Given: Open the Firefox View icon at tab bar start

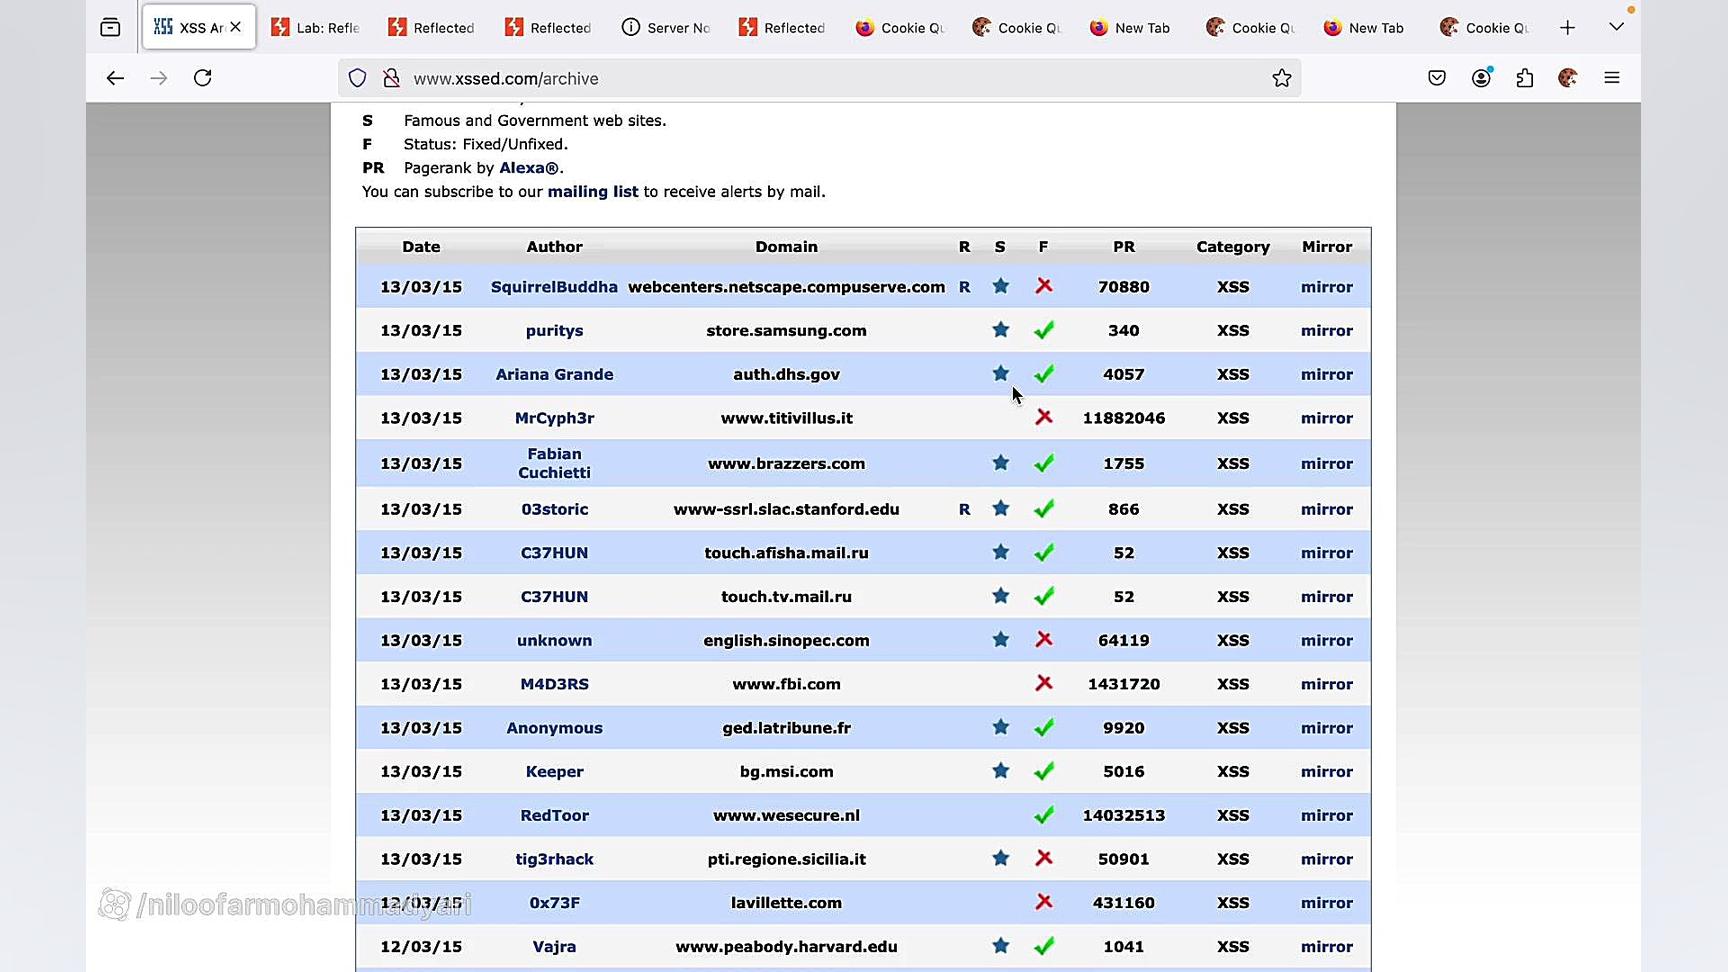Looking at the screenshot, I should 110,28.
